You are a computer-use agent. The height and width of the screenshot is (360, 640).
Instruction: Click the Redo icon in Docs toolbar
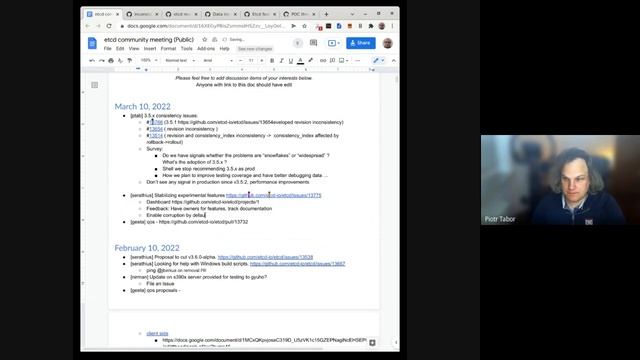pyautogui.click(x=102, y=60)
